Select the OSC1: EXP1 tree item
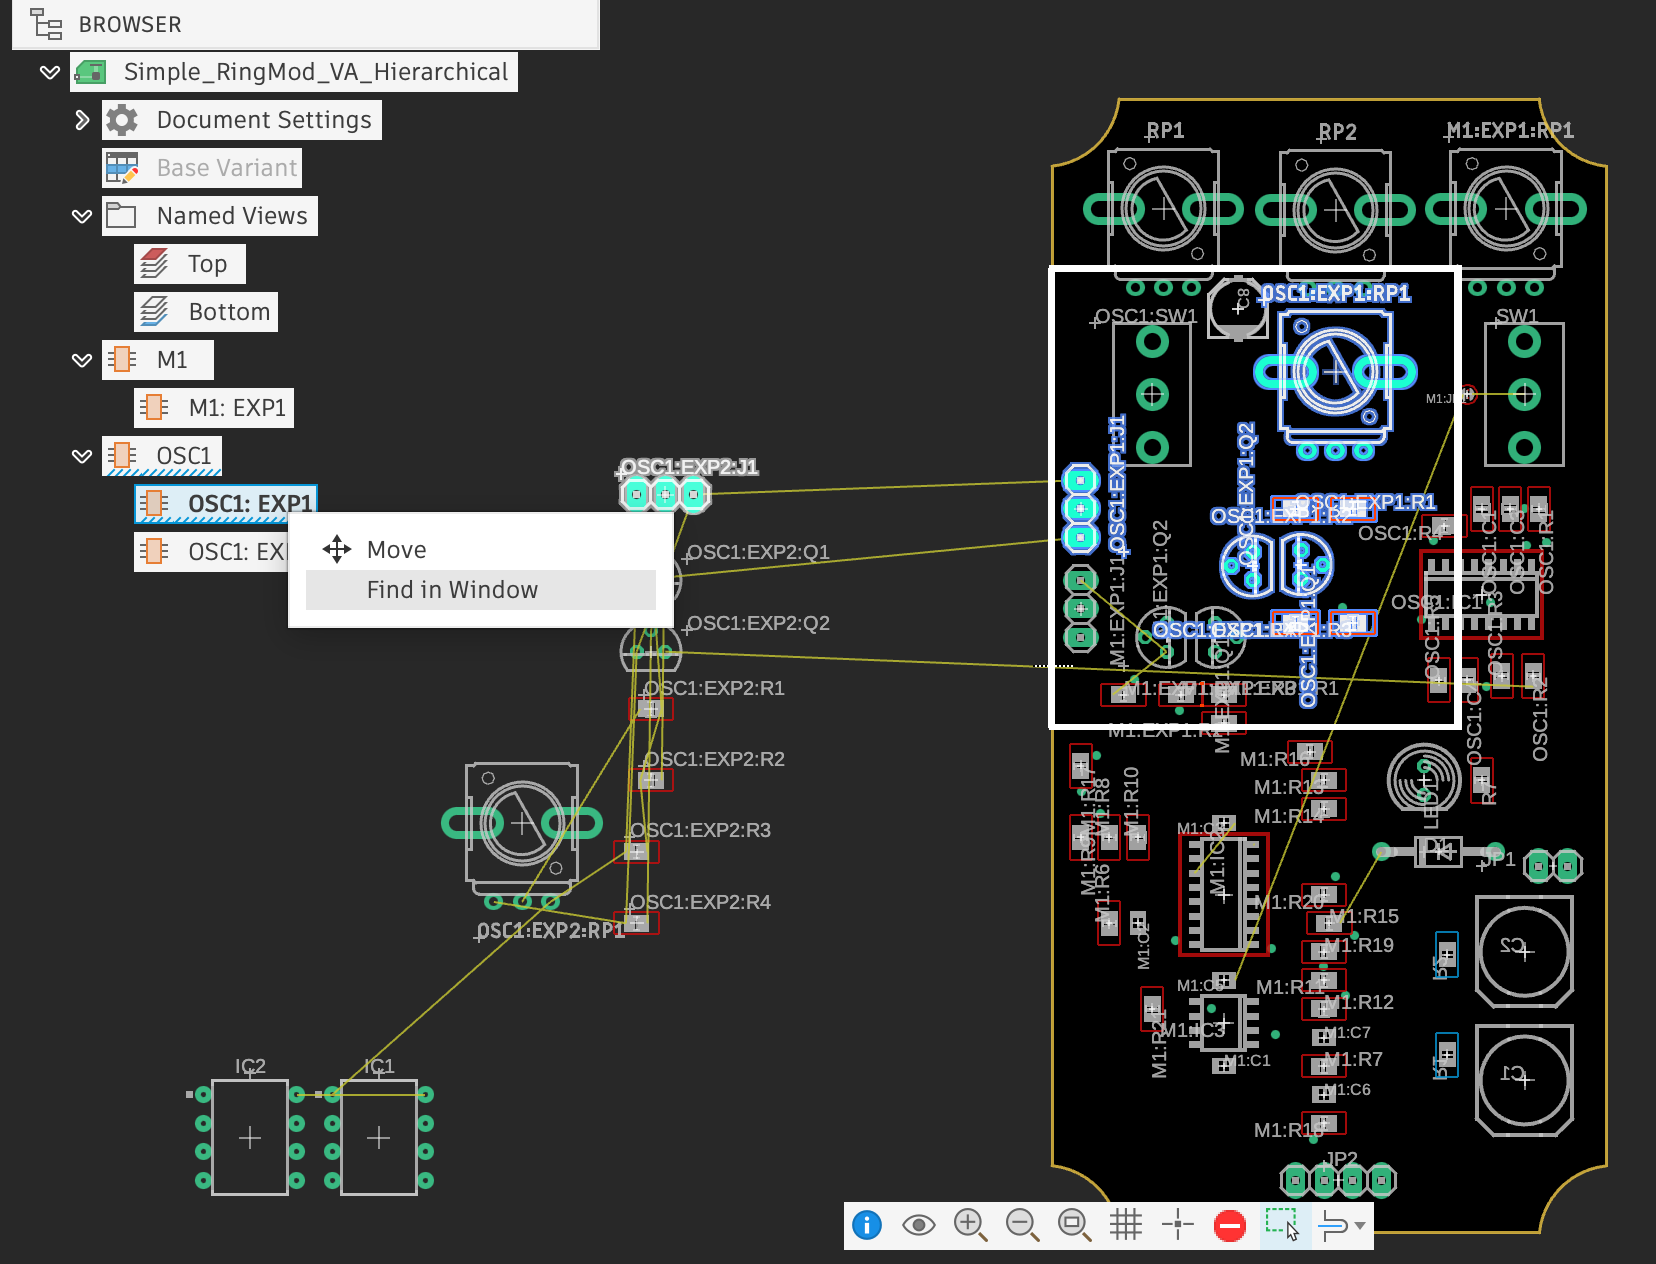The height and width of the screenshot is (1264, 1656). pos(226,504)
